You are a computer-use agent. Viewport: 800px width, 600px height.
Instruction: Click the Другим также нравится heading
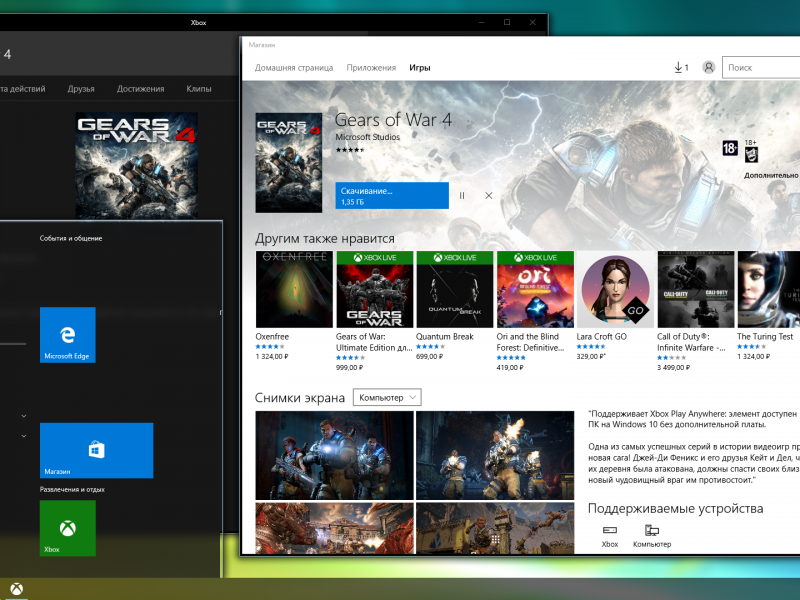click(x=324, y=239)
